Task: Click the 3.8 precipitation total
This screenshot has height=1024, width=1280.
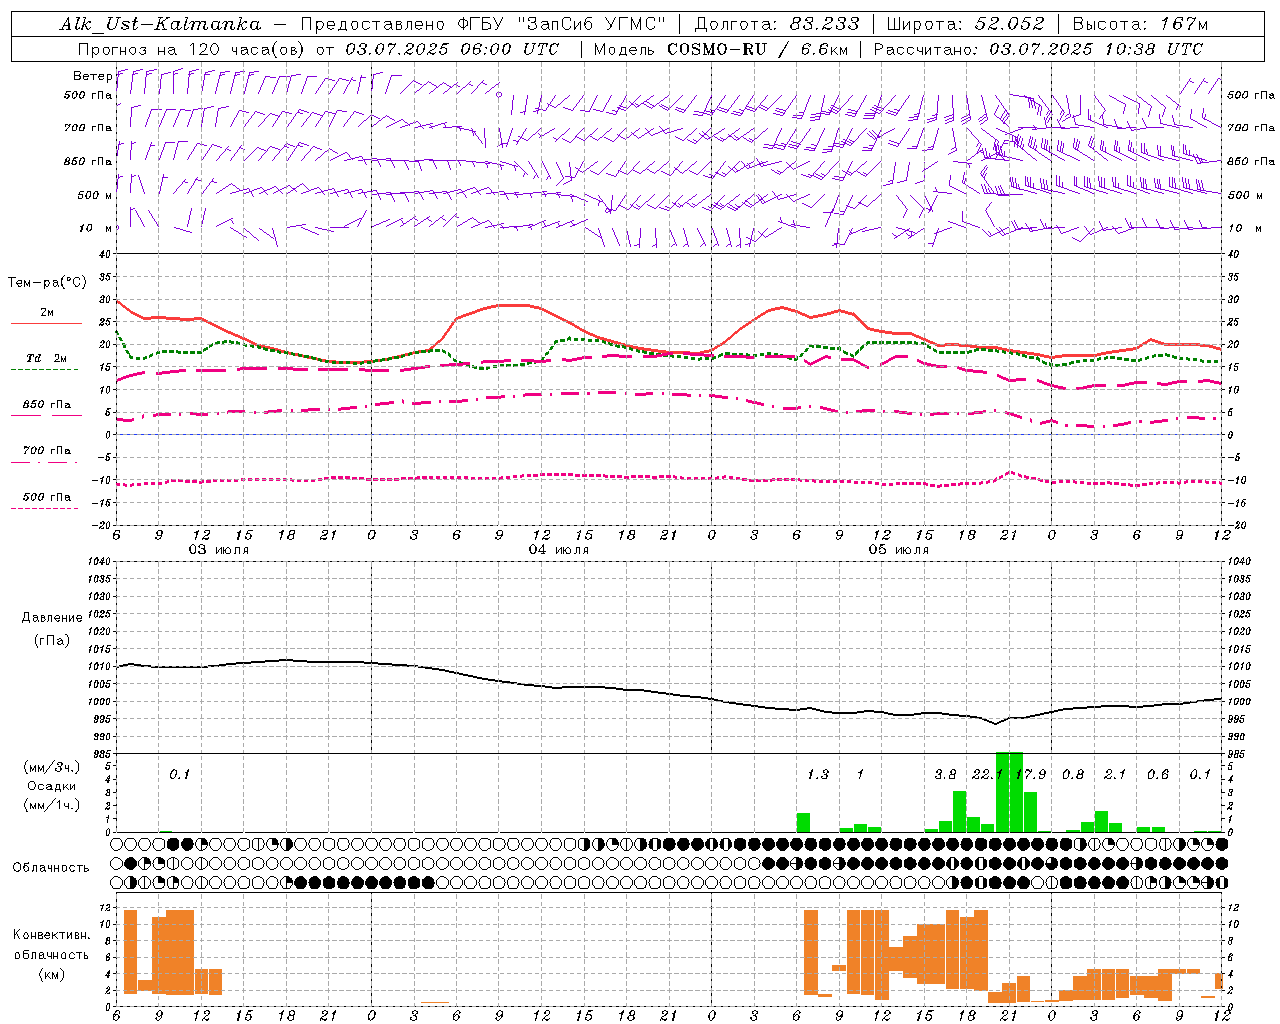Action: coord(945,775)
